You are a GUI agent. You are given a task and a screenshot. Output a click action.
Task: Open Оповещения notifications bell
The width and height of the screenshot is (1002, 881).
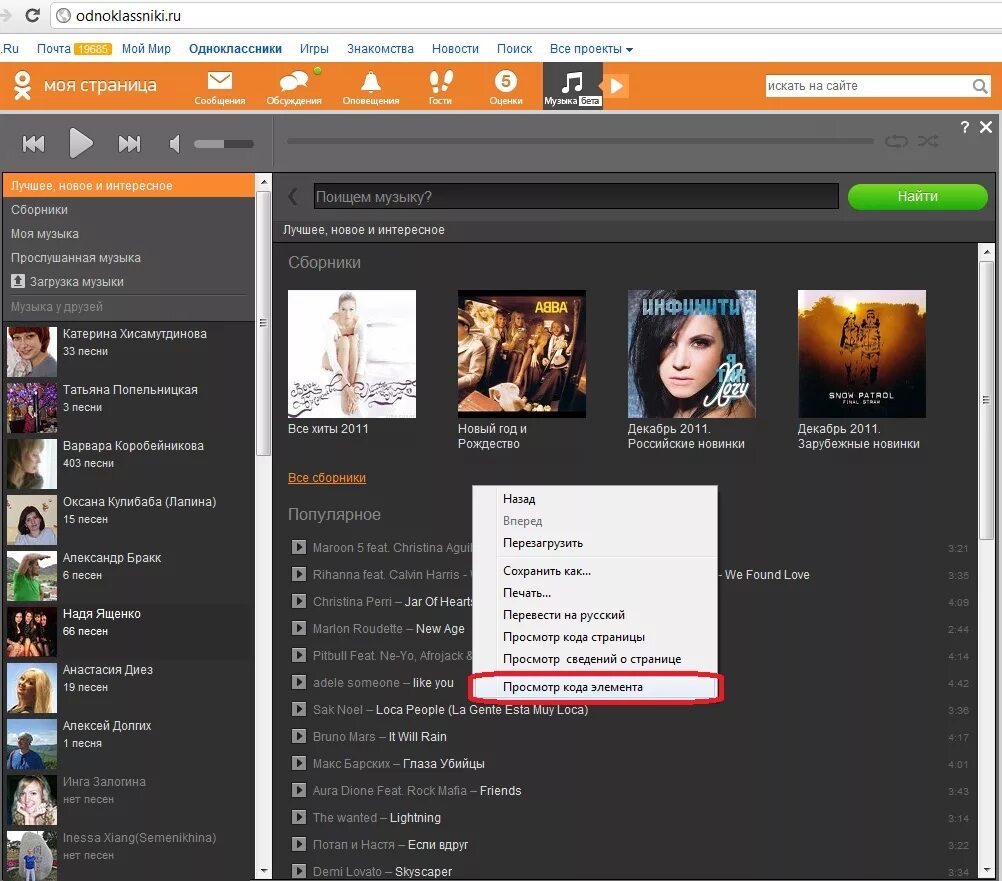click(x=371, y=88)
